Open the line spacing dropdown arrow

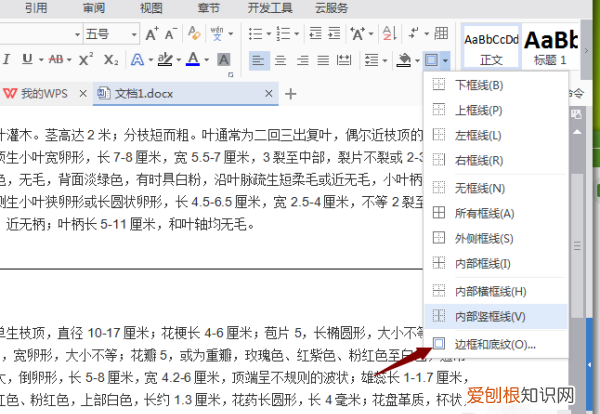click(x=385, y=60)
